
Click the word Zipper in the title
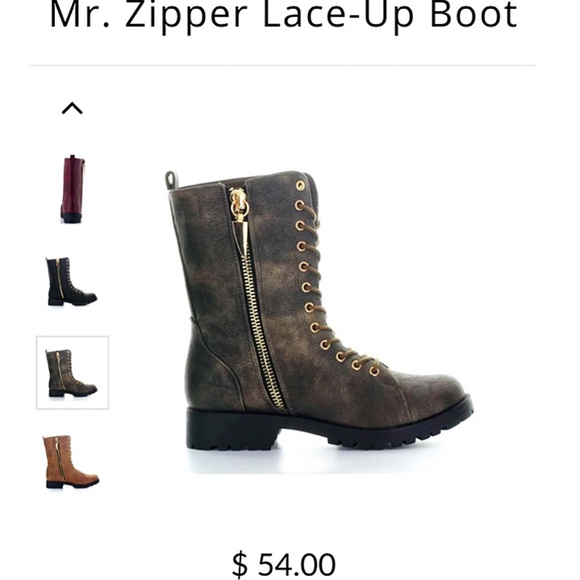coord(187,17)
